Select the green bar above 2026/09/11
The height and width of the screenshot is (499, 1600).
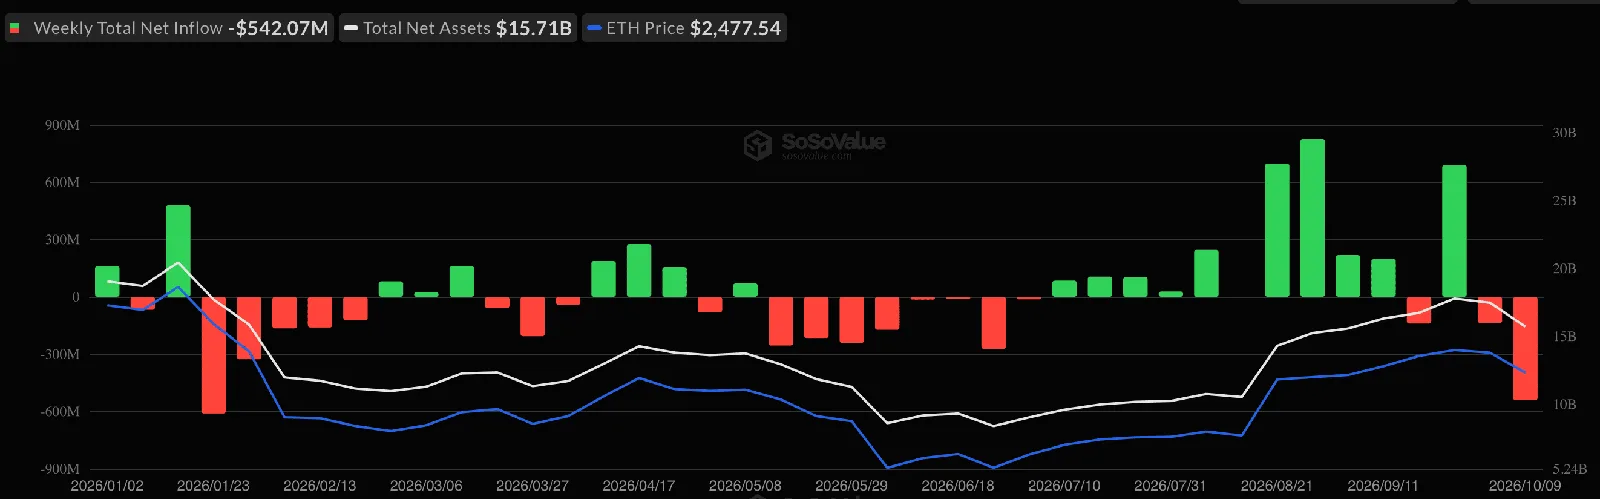[1383, 278]
